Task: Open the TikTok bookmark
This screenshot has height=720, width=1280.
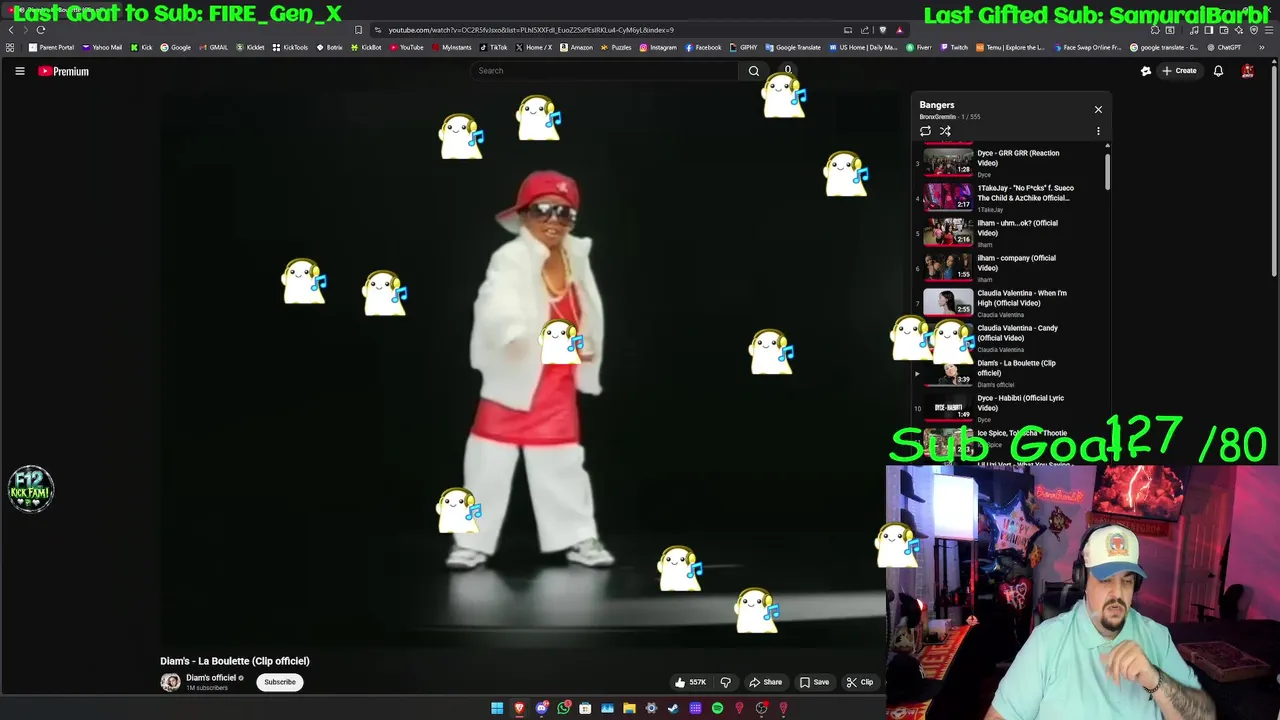Action: [x=494, y=47]
